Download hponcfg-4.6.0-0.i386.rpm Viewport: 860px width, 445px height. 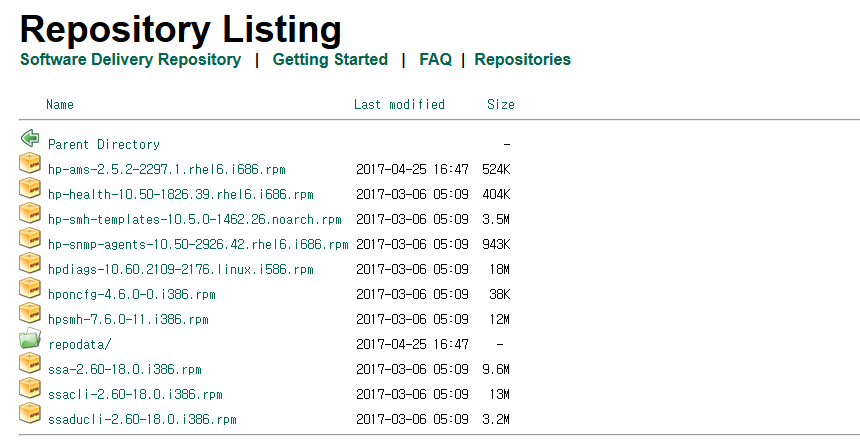(x=132, y=295)
